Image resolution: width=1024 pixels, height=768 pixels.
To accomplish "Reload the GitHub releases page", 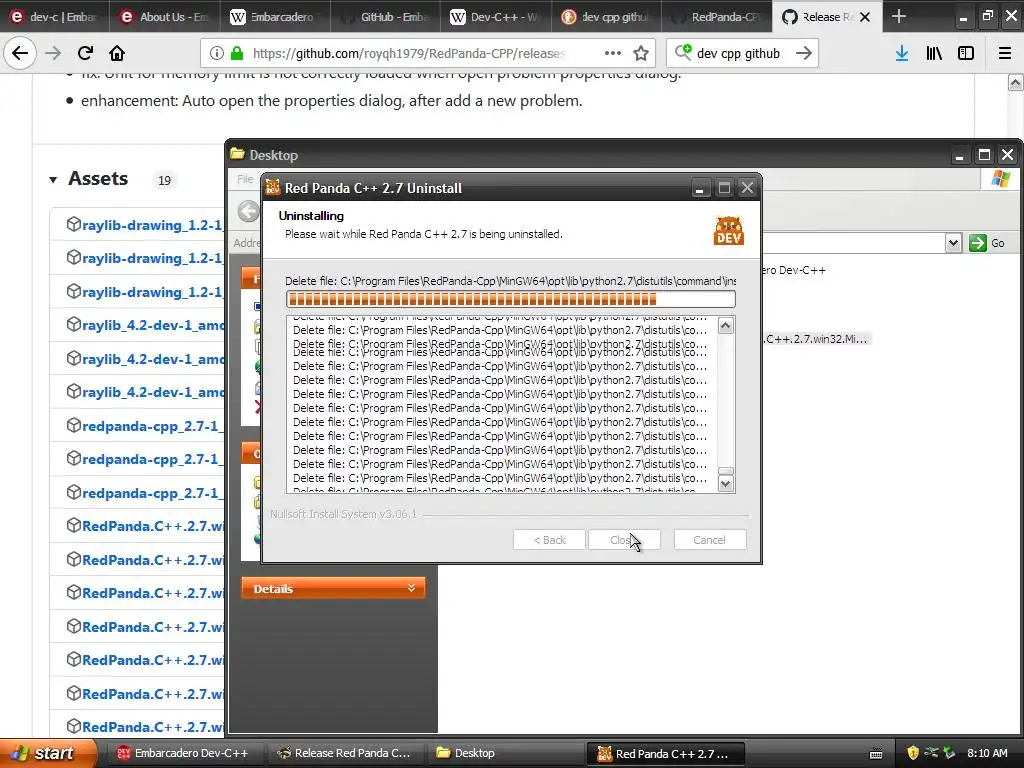I will tap(85, 53).
